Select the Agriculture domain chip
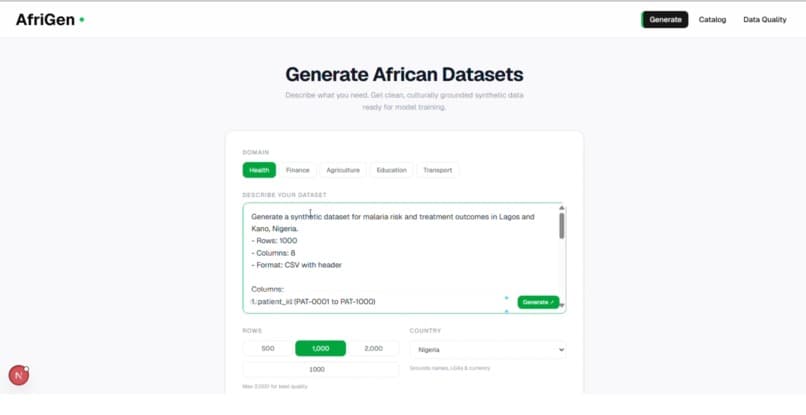The width and height of the screenshot is (806, 415). click(343, 170)
